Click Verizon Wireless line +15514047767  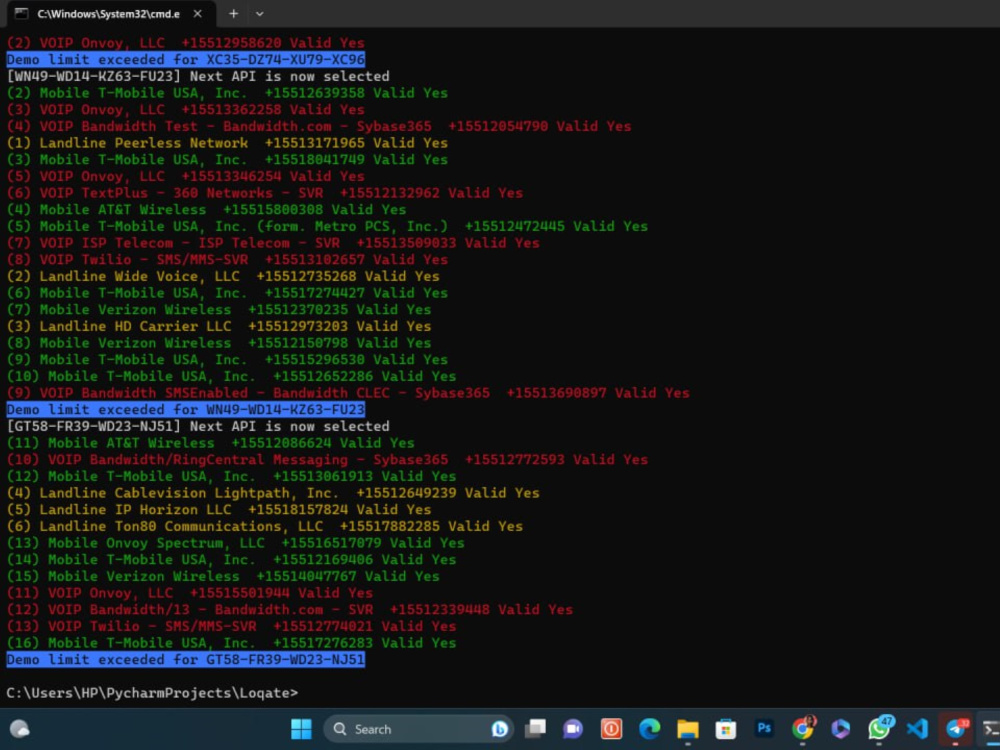click(x=223, y=576)
